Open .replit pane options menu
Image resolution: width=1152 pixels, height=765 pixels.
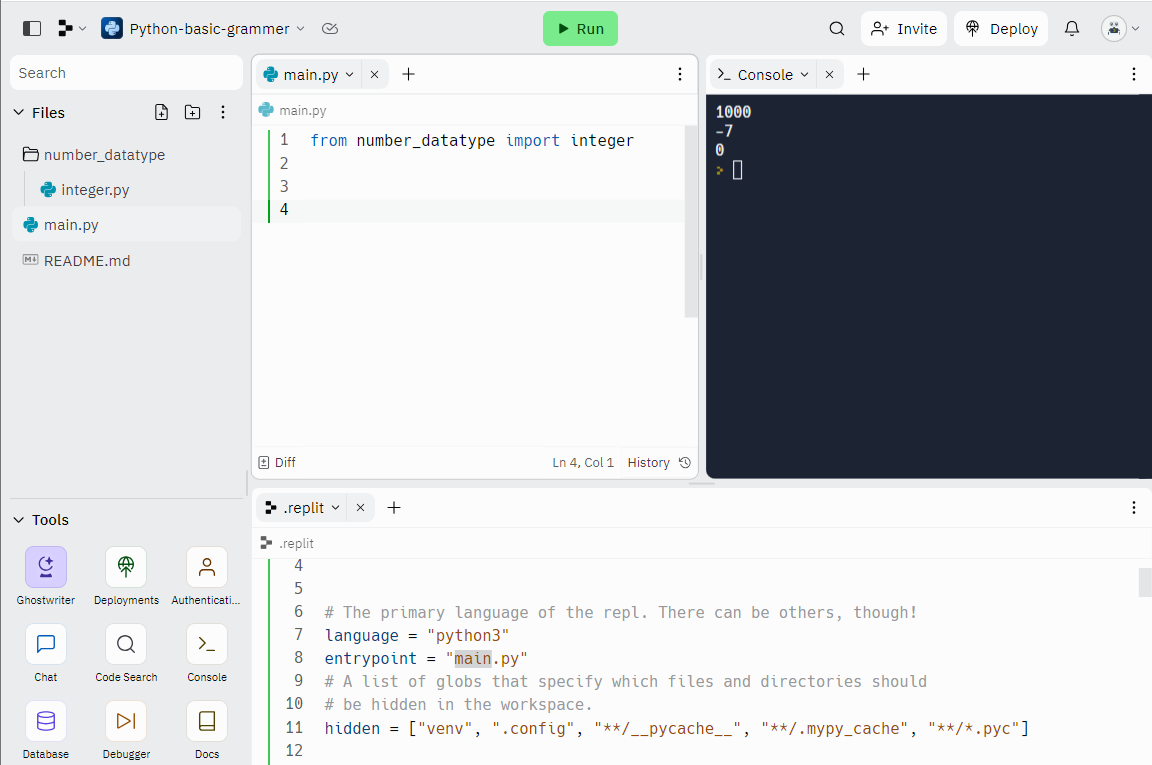pyautogui.click(x=1134, y=508)
